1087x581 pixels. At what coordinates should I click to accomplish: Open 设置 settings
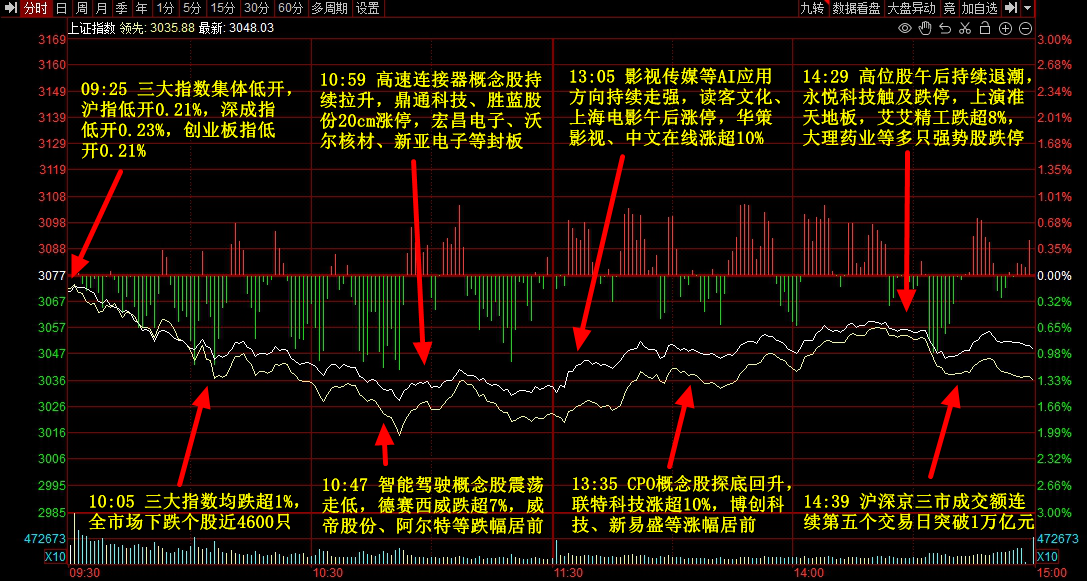(x=368, y=8)
